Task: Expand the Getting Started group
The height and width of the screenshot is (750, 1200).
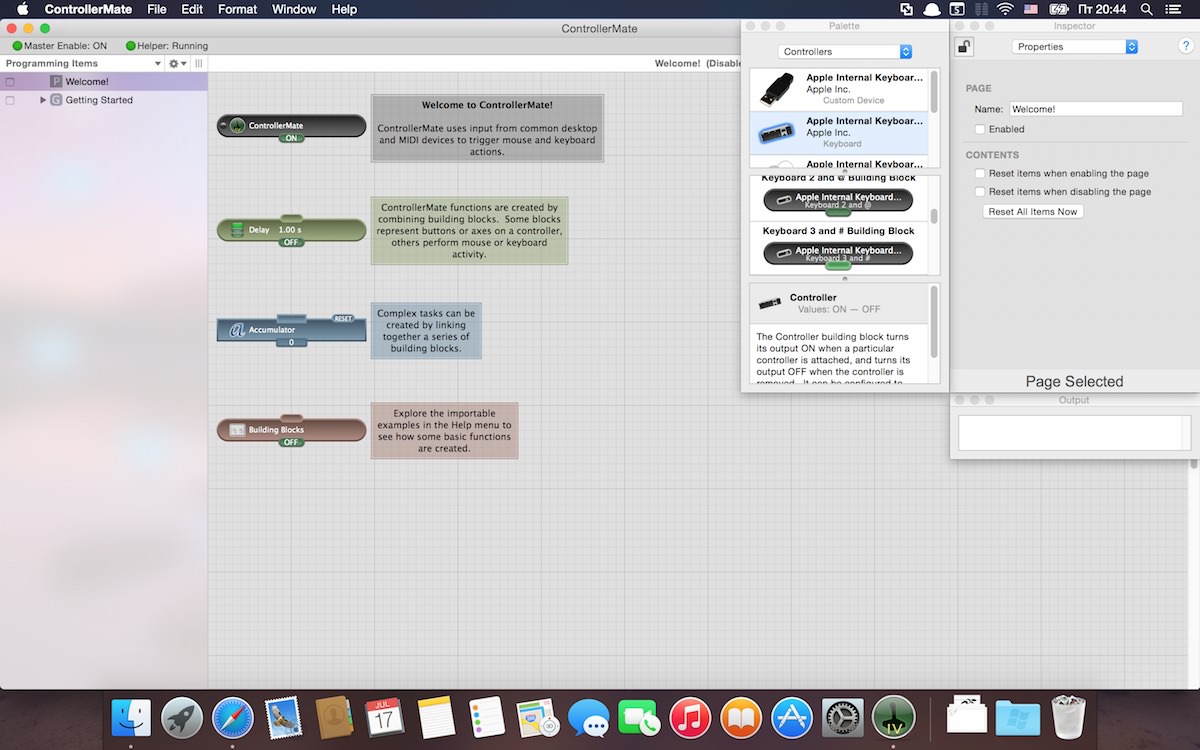Action: (43, 100)
